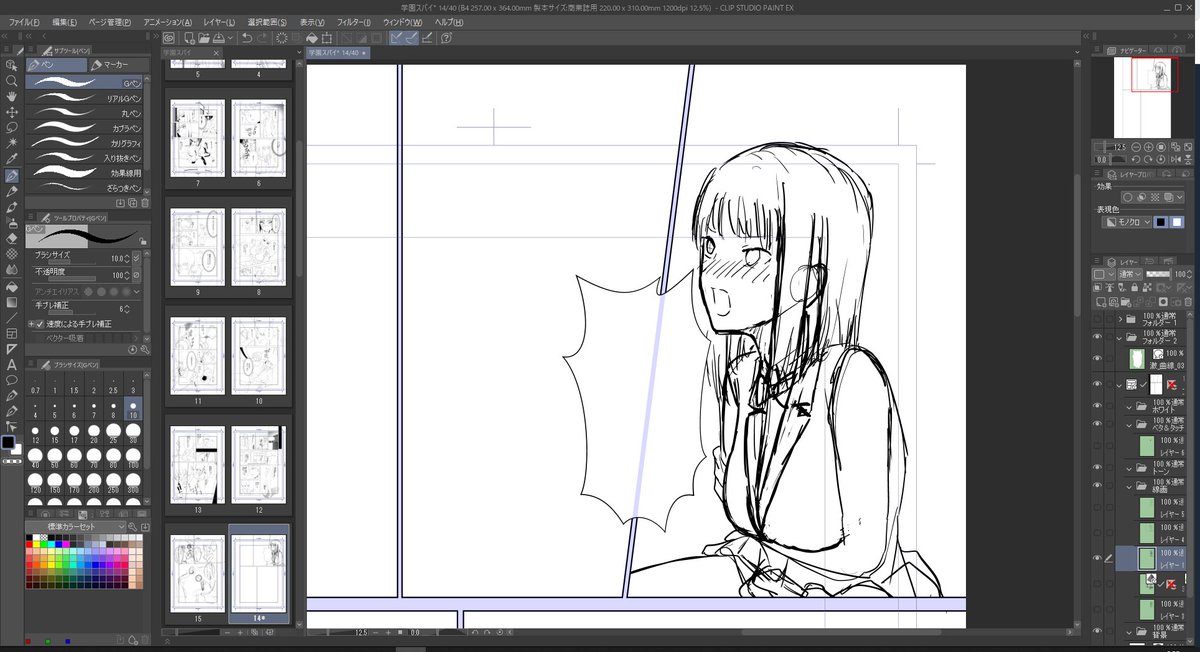Click the help question mark icon
Screen dimensions: 1200x652
pyautogui.click(x=446, y=37)
